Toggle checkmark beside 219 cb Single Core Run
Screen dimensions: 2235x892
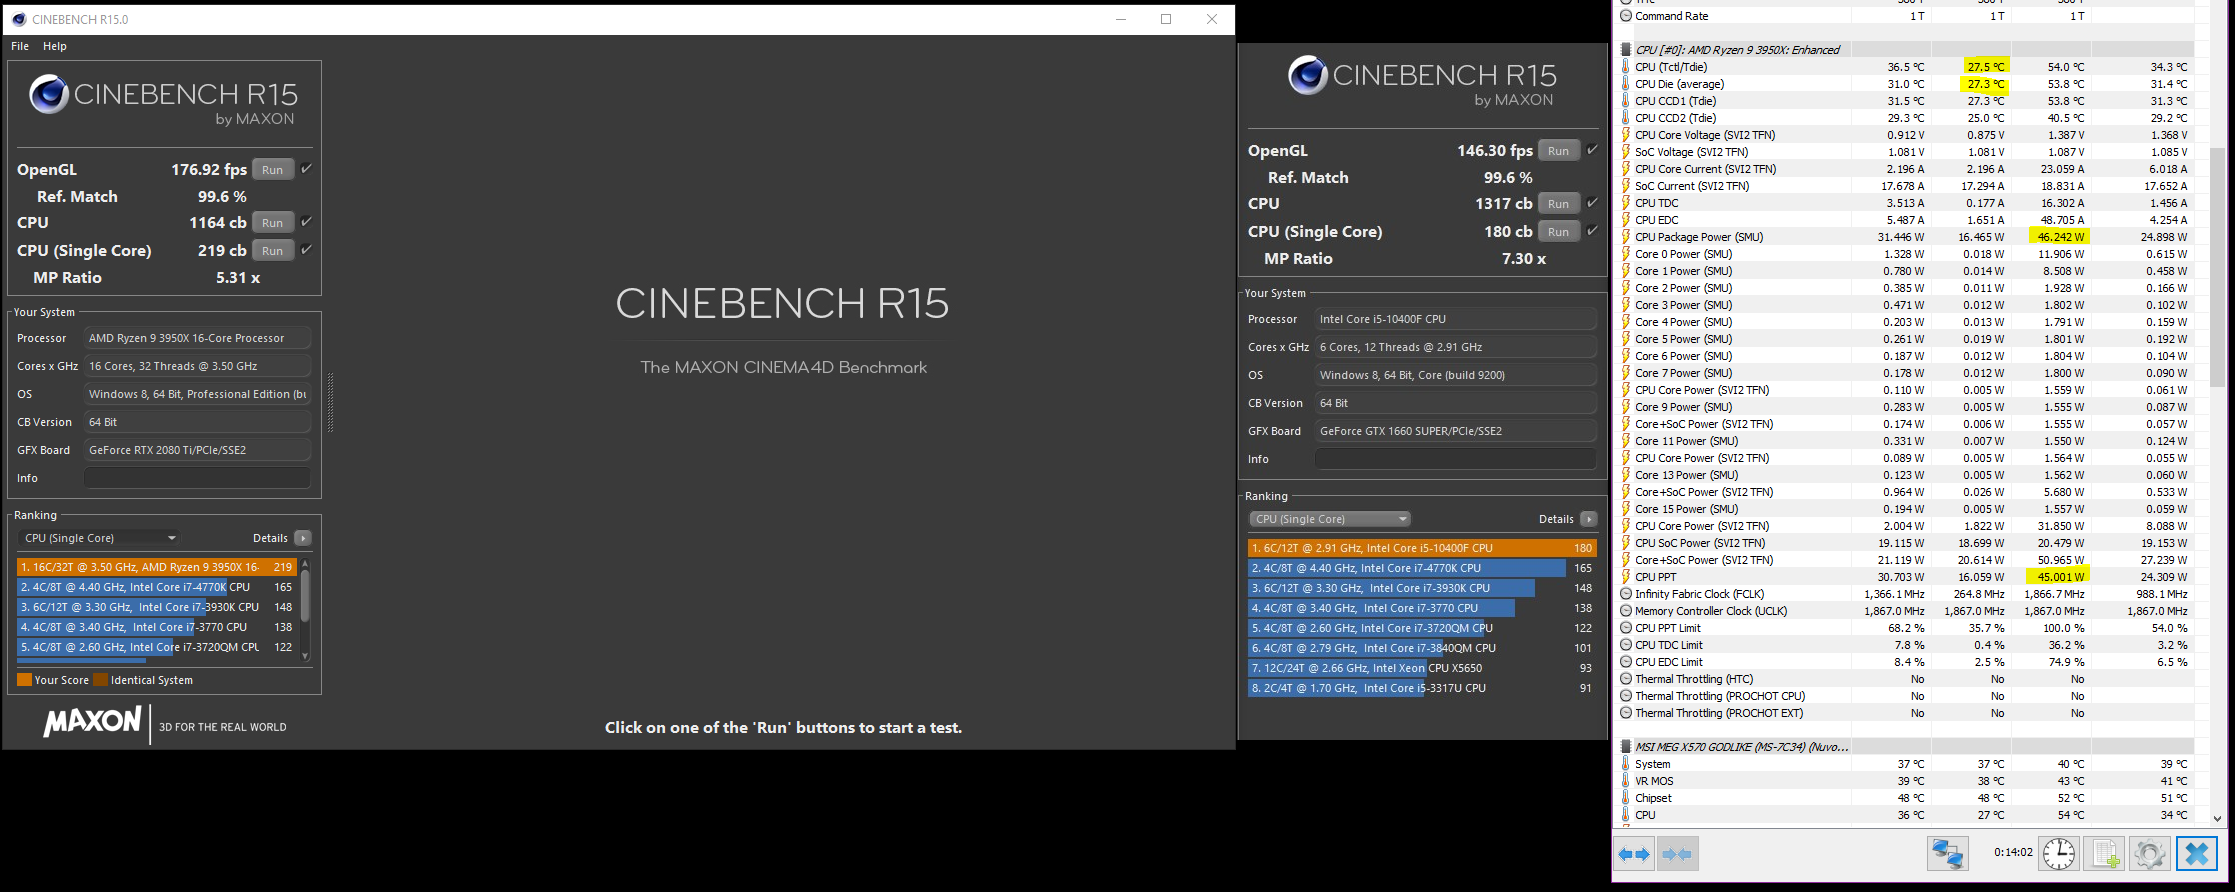pyautogui.click(x=306, y=250)
